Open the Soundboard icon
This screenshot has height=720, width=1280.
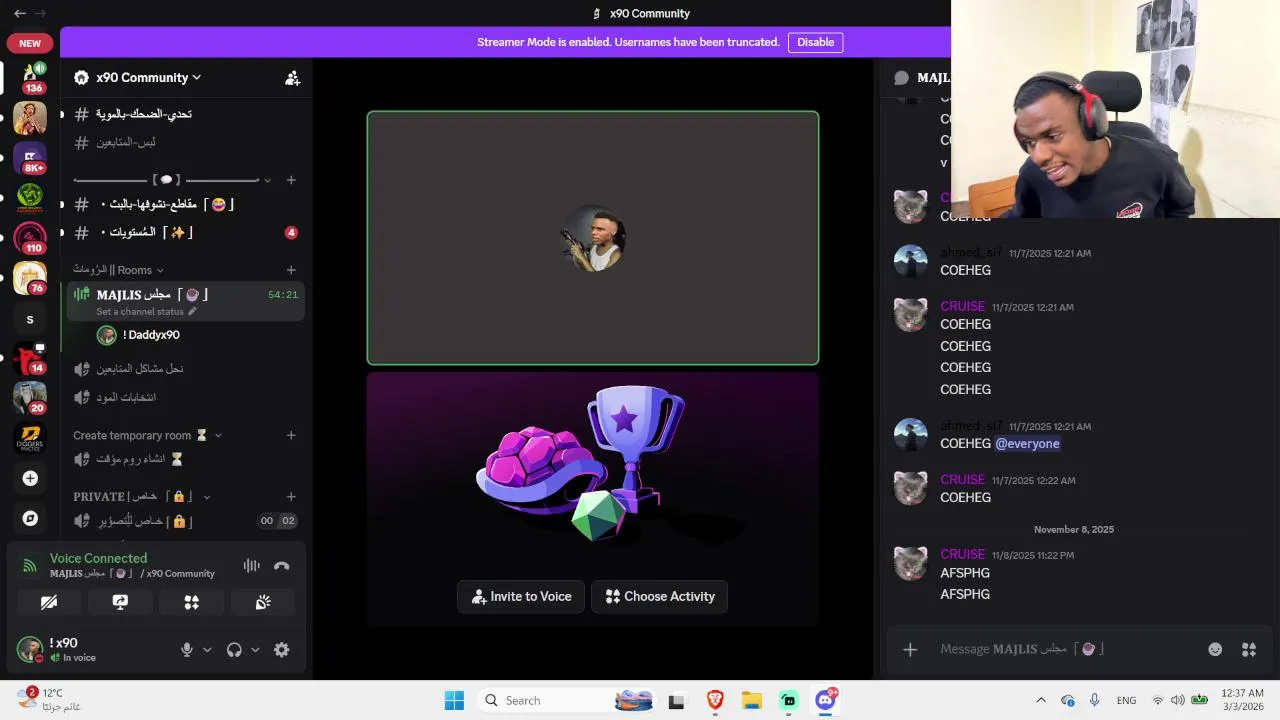pyautogui.click(x=263, y=602)
